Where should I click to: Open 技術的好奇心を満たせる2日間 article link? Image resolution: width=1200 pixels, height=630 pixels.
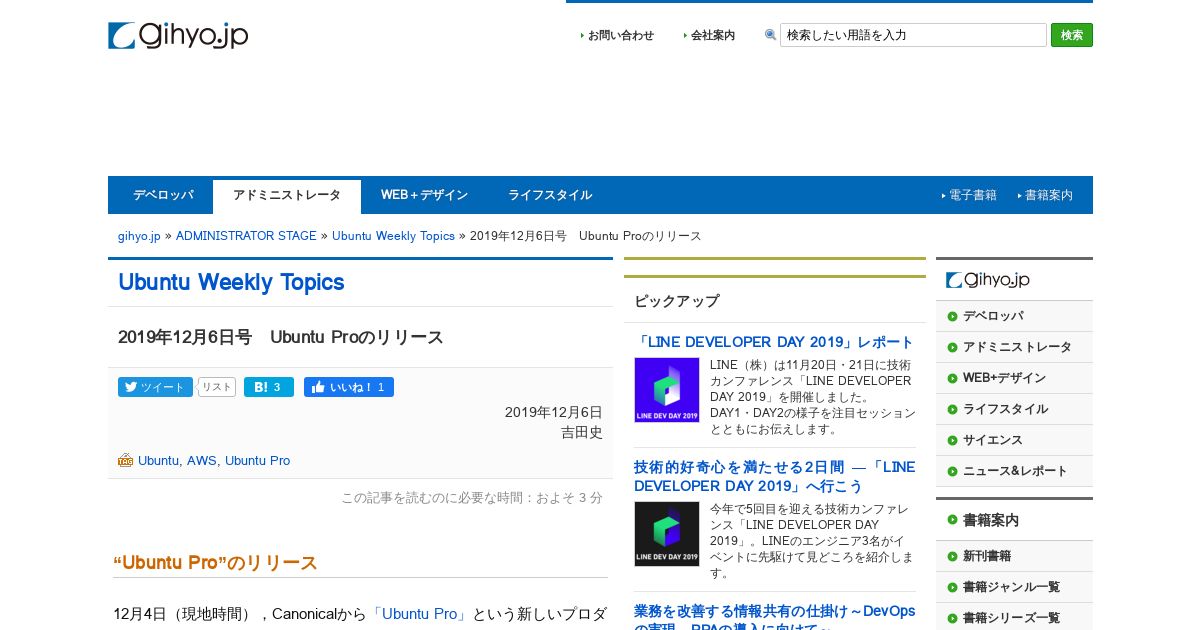tap(774, 476)
